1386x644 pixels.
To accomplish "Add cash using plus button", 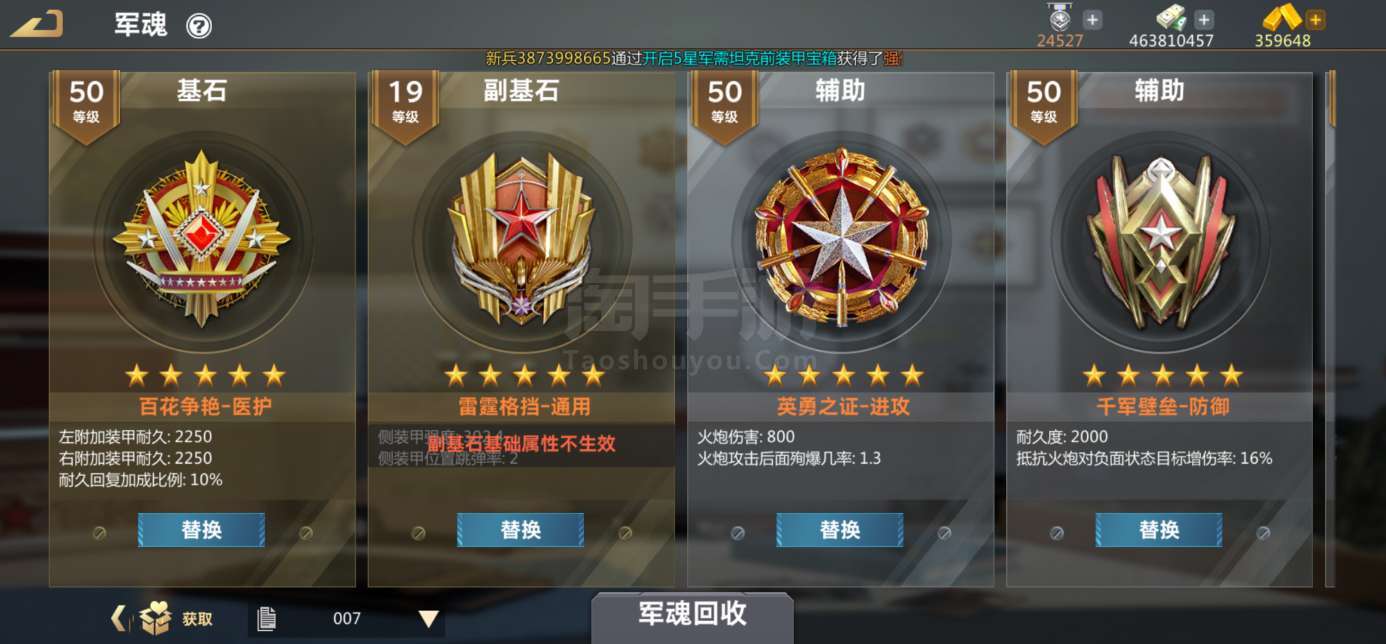I will pos(1204,19).
